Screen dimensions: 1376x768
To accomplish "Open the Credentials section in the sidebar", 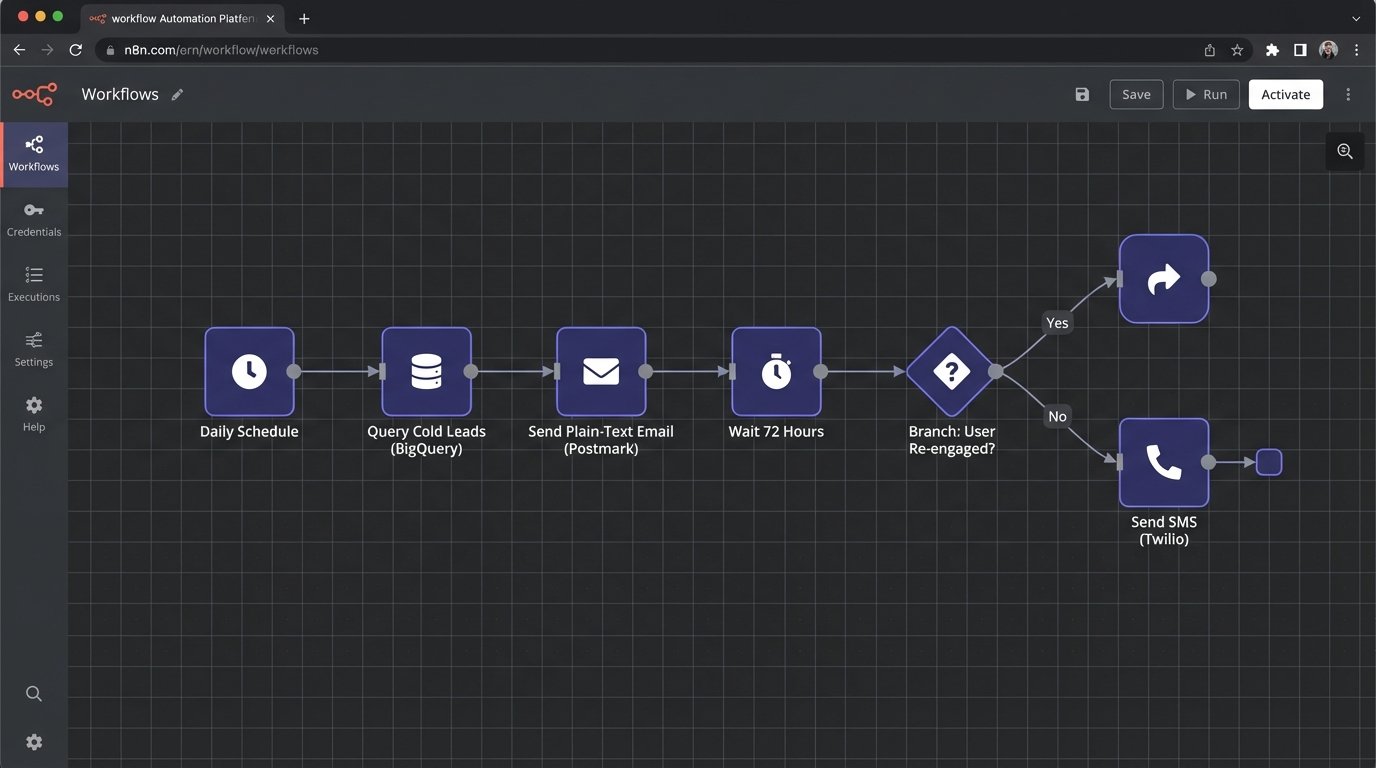I will click(x=33, y=218).
